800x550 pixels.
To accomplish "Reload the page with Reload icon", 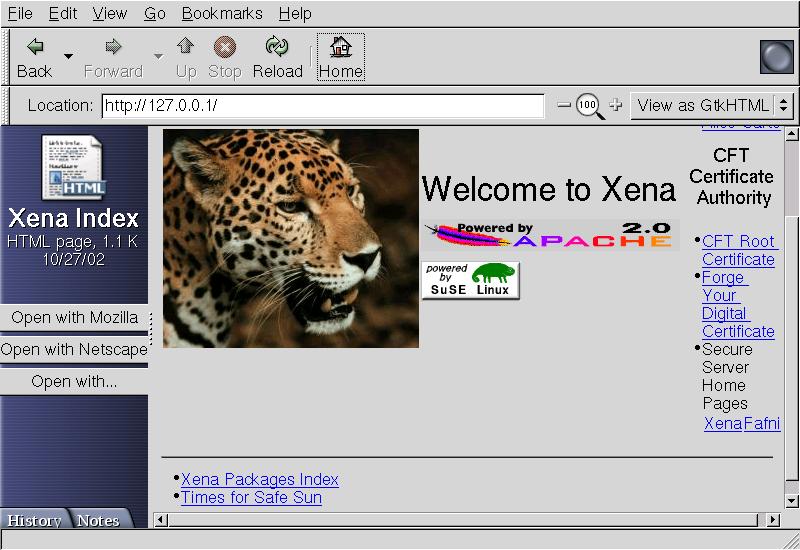I will point(277,47).
